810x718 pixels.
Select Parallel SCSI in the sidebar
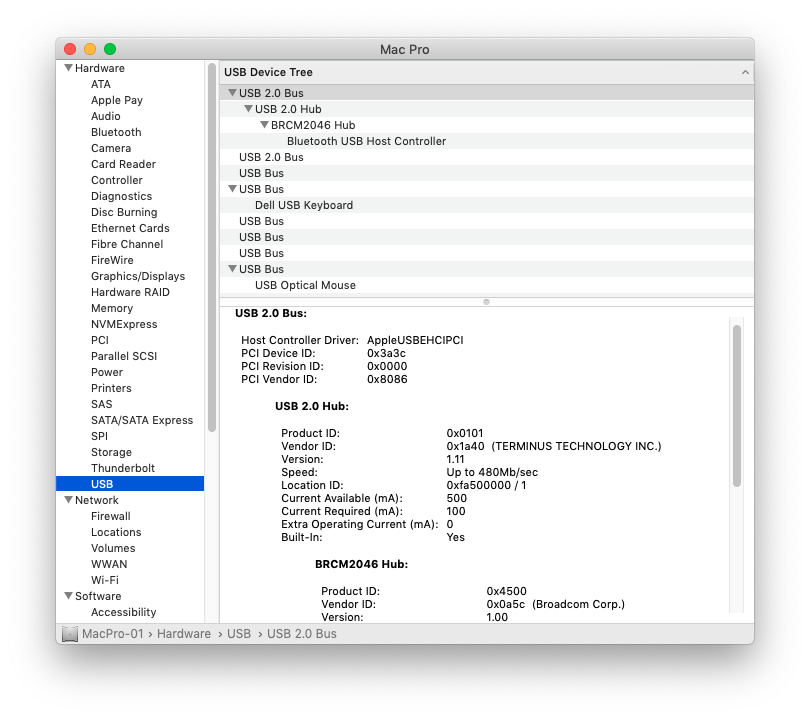coord(124,356)
